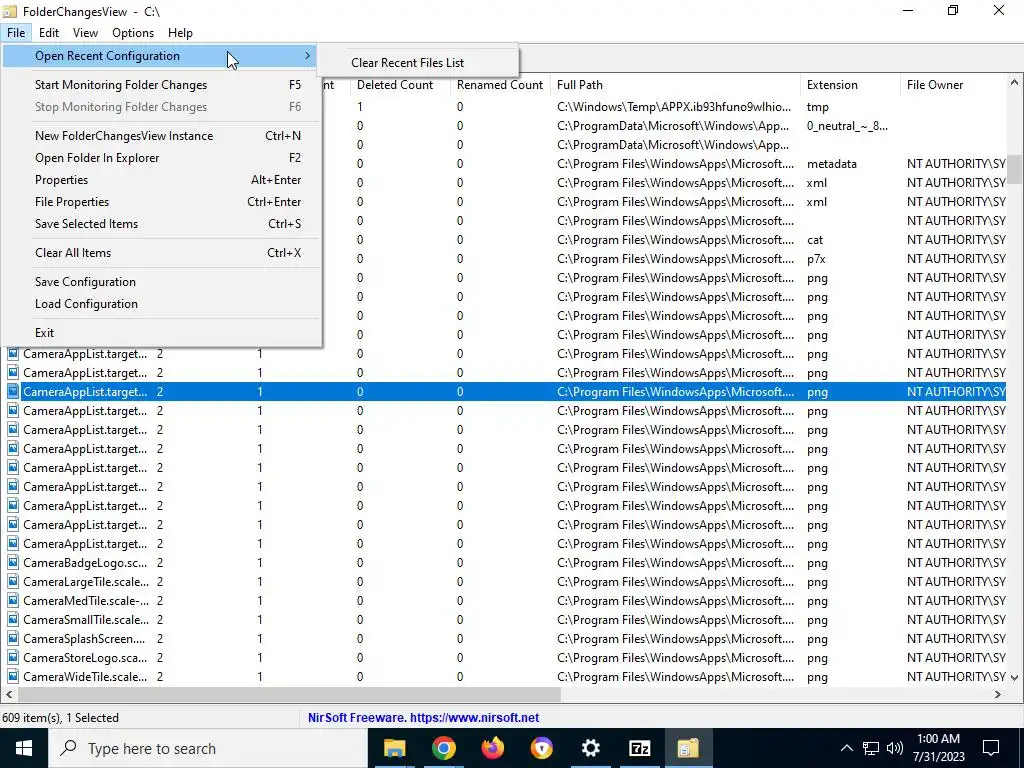Open 7-Zip from the taskbar
This screenshot has height=768, width=1024.
click(639, 748)
